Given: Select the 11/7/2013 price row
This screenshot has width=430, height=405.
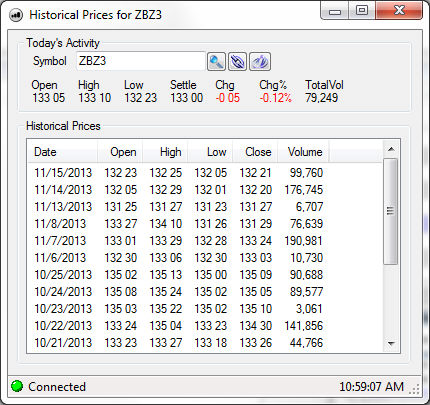Looking at the screenshot, I should click(x=179, y=241).
